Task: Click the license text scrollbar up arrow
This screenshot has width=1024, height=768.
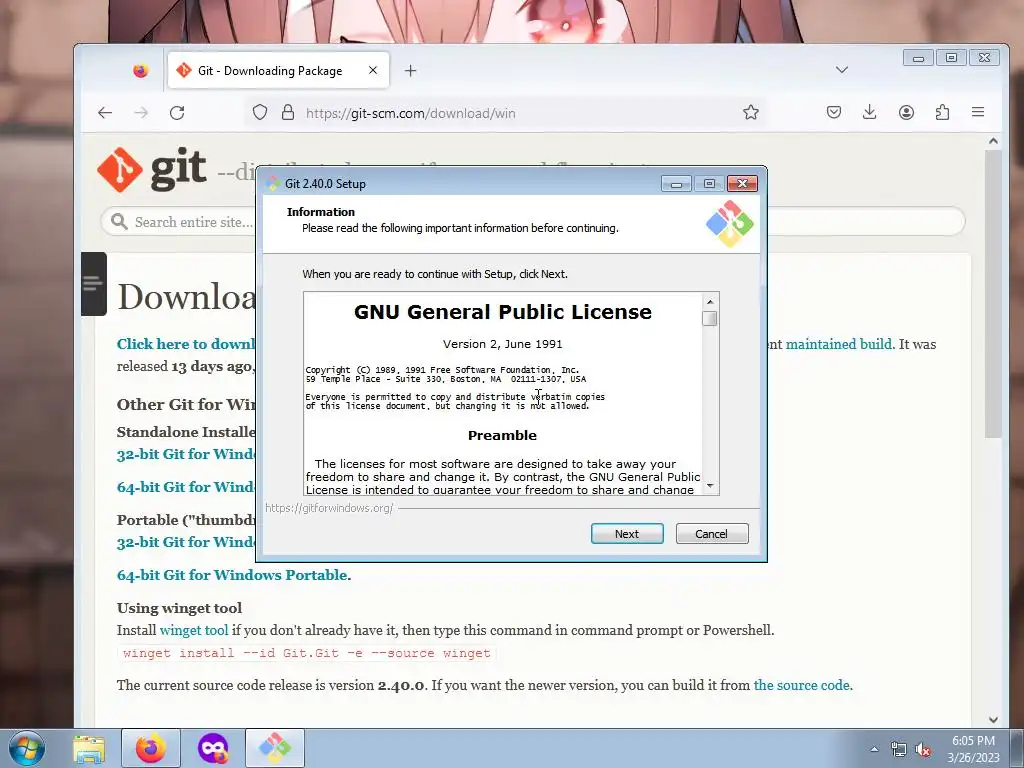Action: pyautogui.click(x=710, y=301)
